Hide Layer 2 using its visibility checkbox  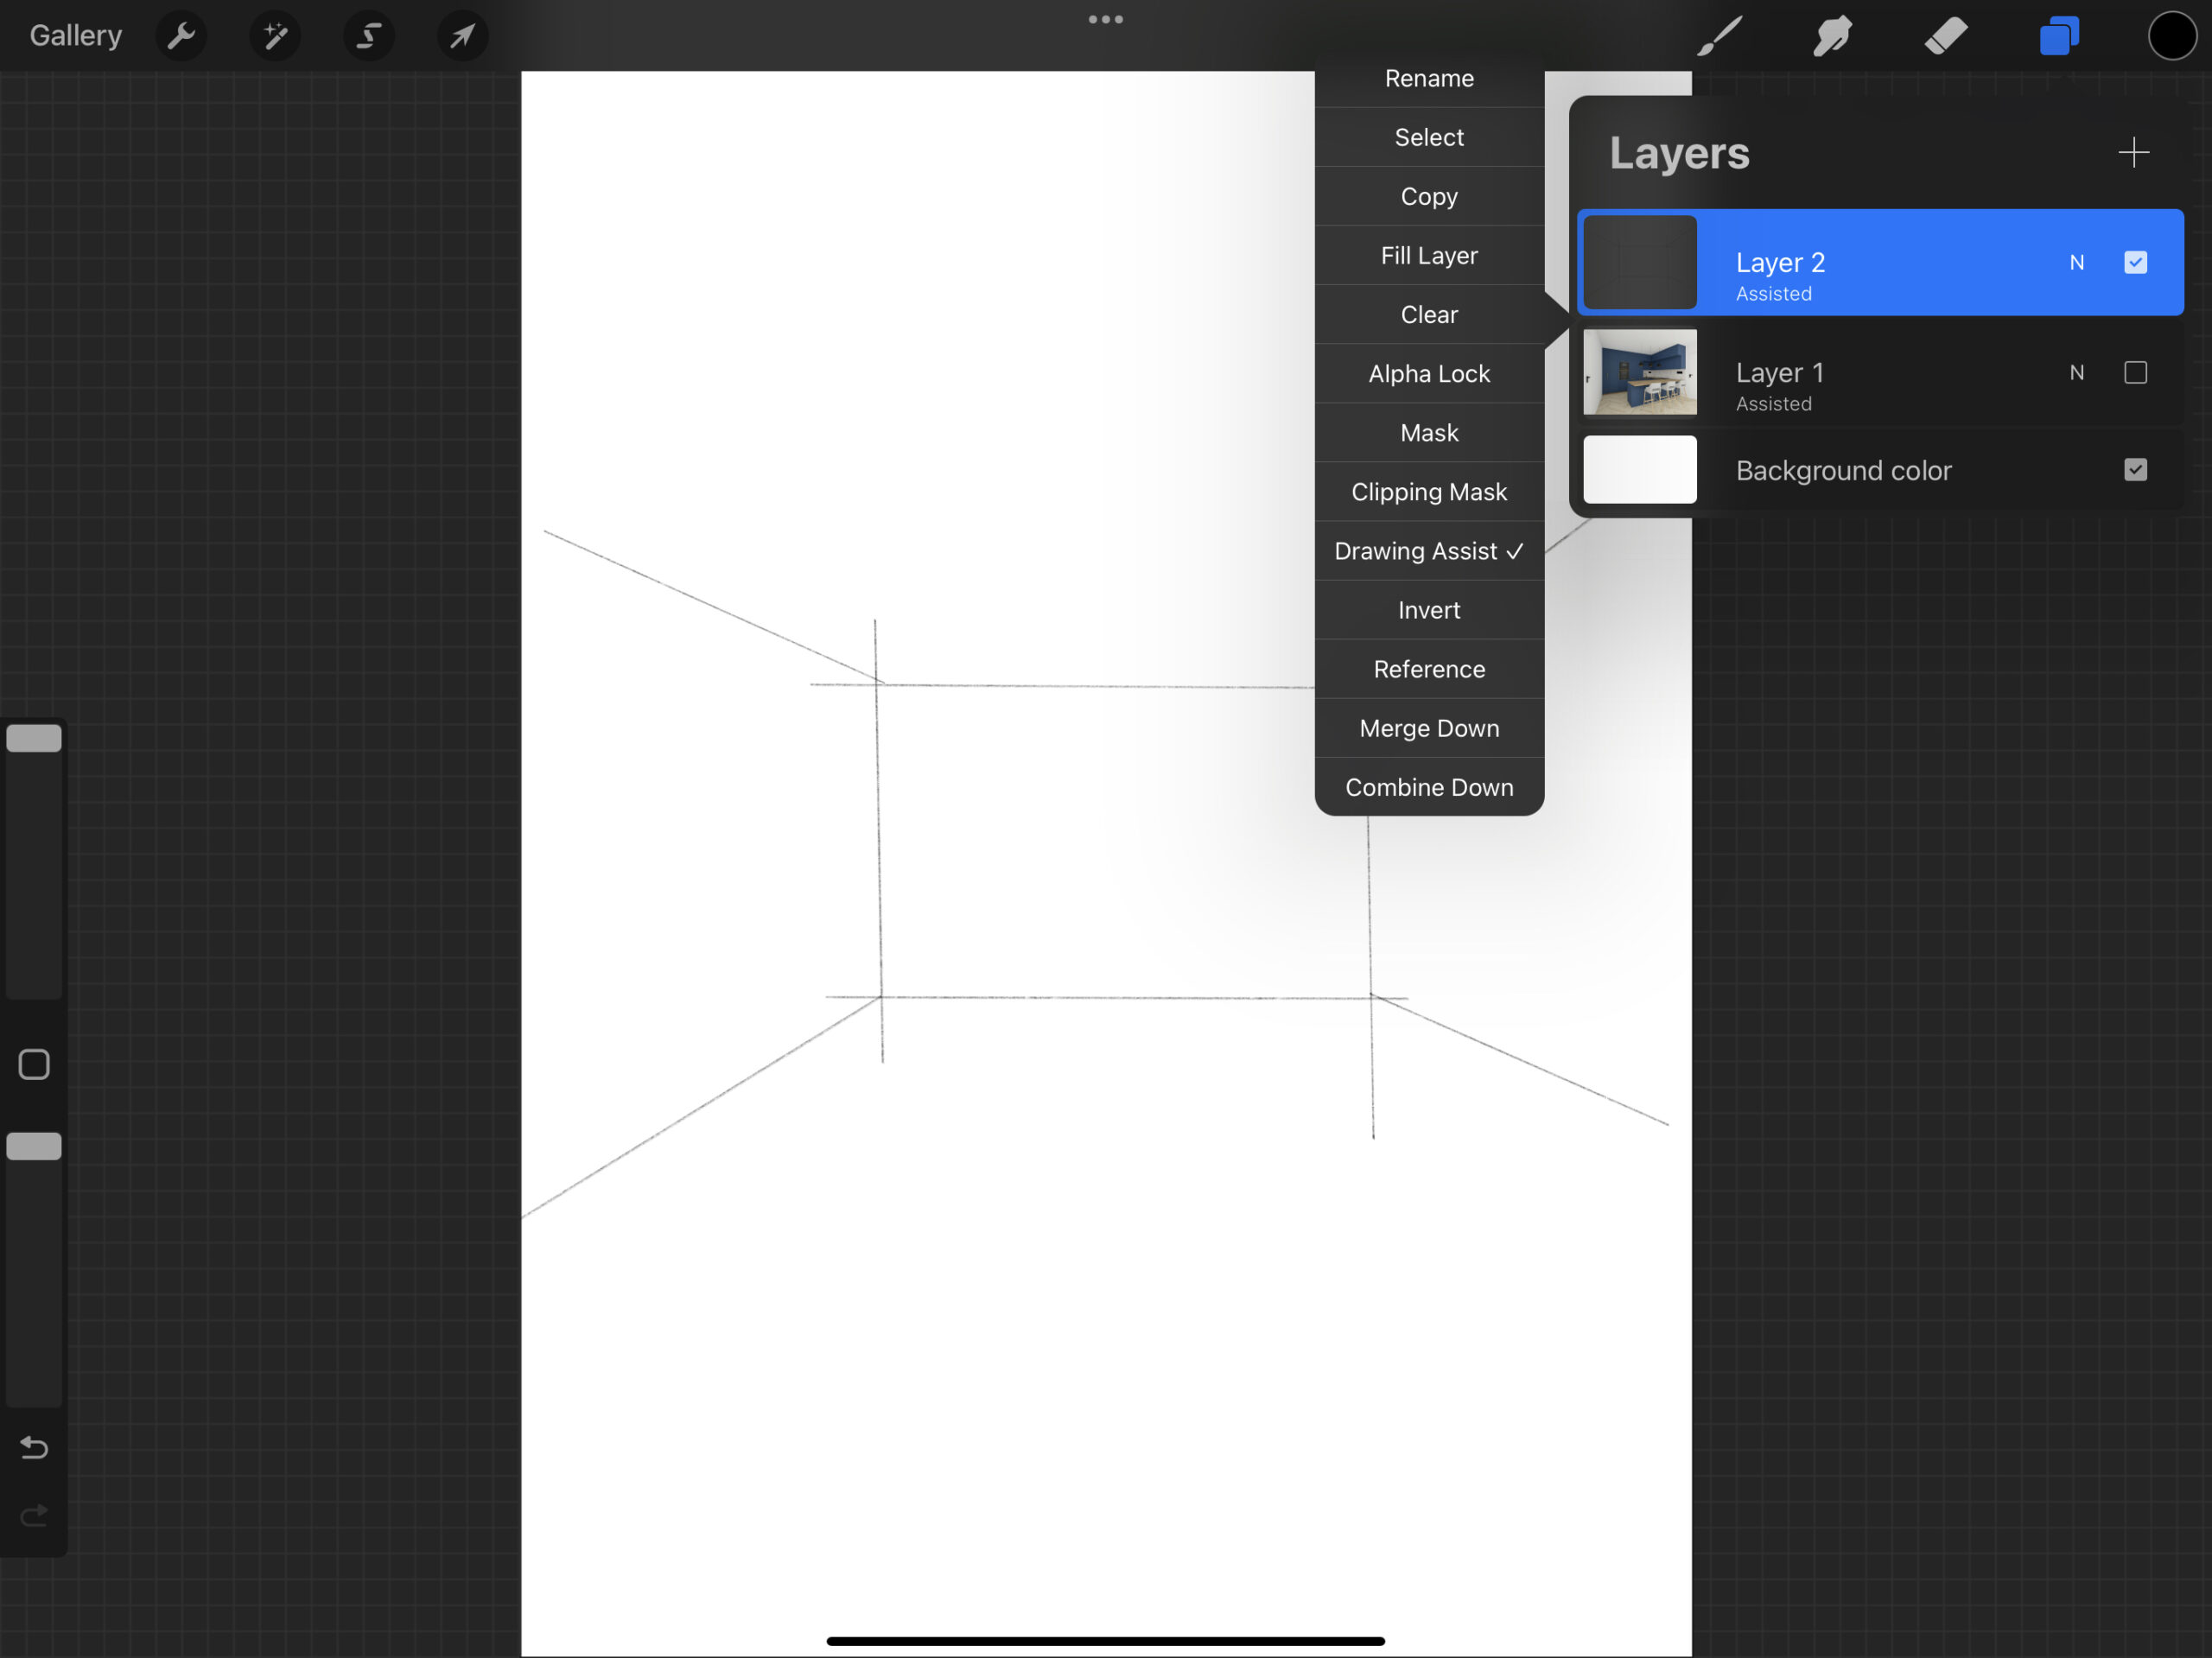[x=2135, y=262]
